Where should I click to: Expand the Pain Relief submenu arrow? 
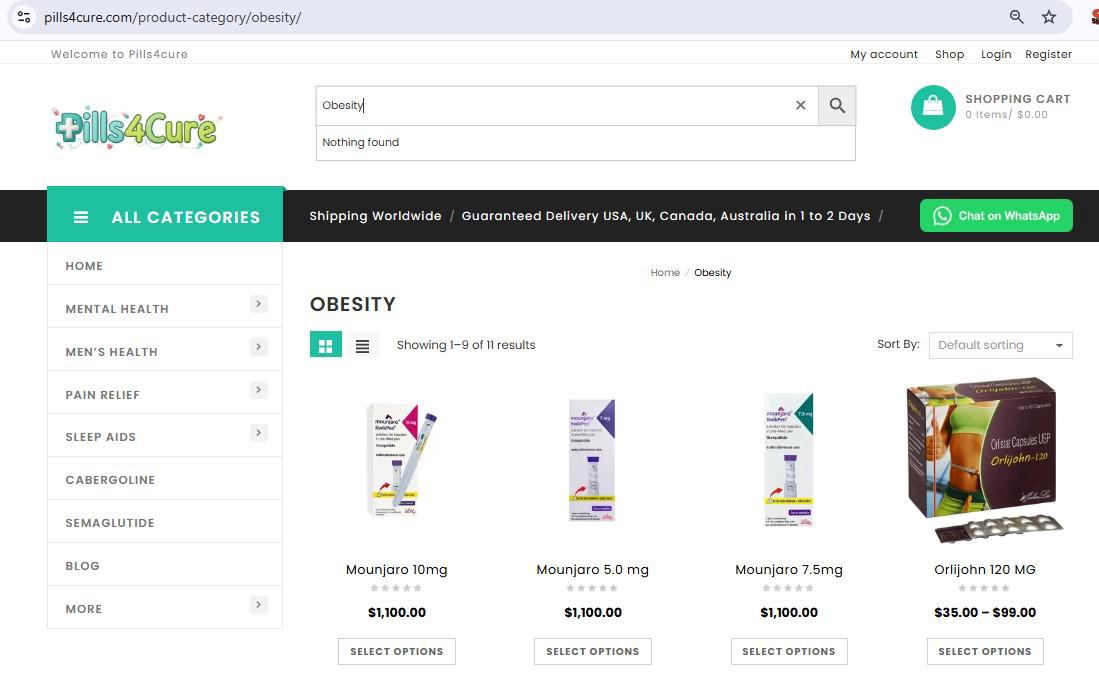tap(258, 390)
